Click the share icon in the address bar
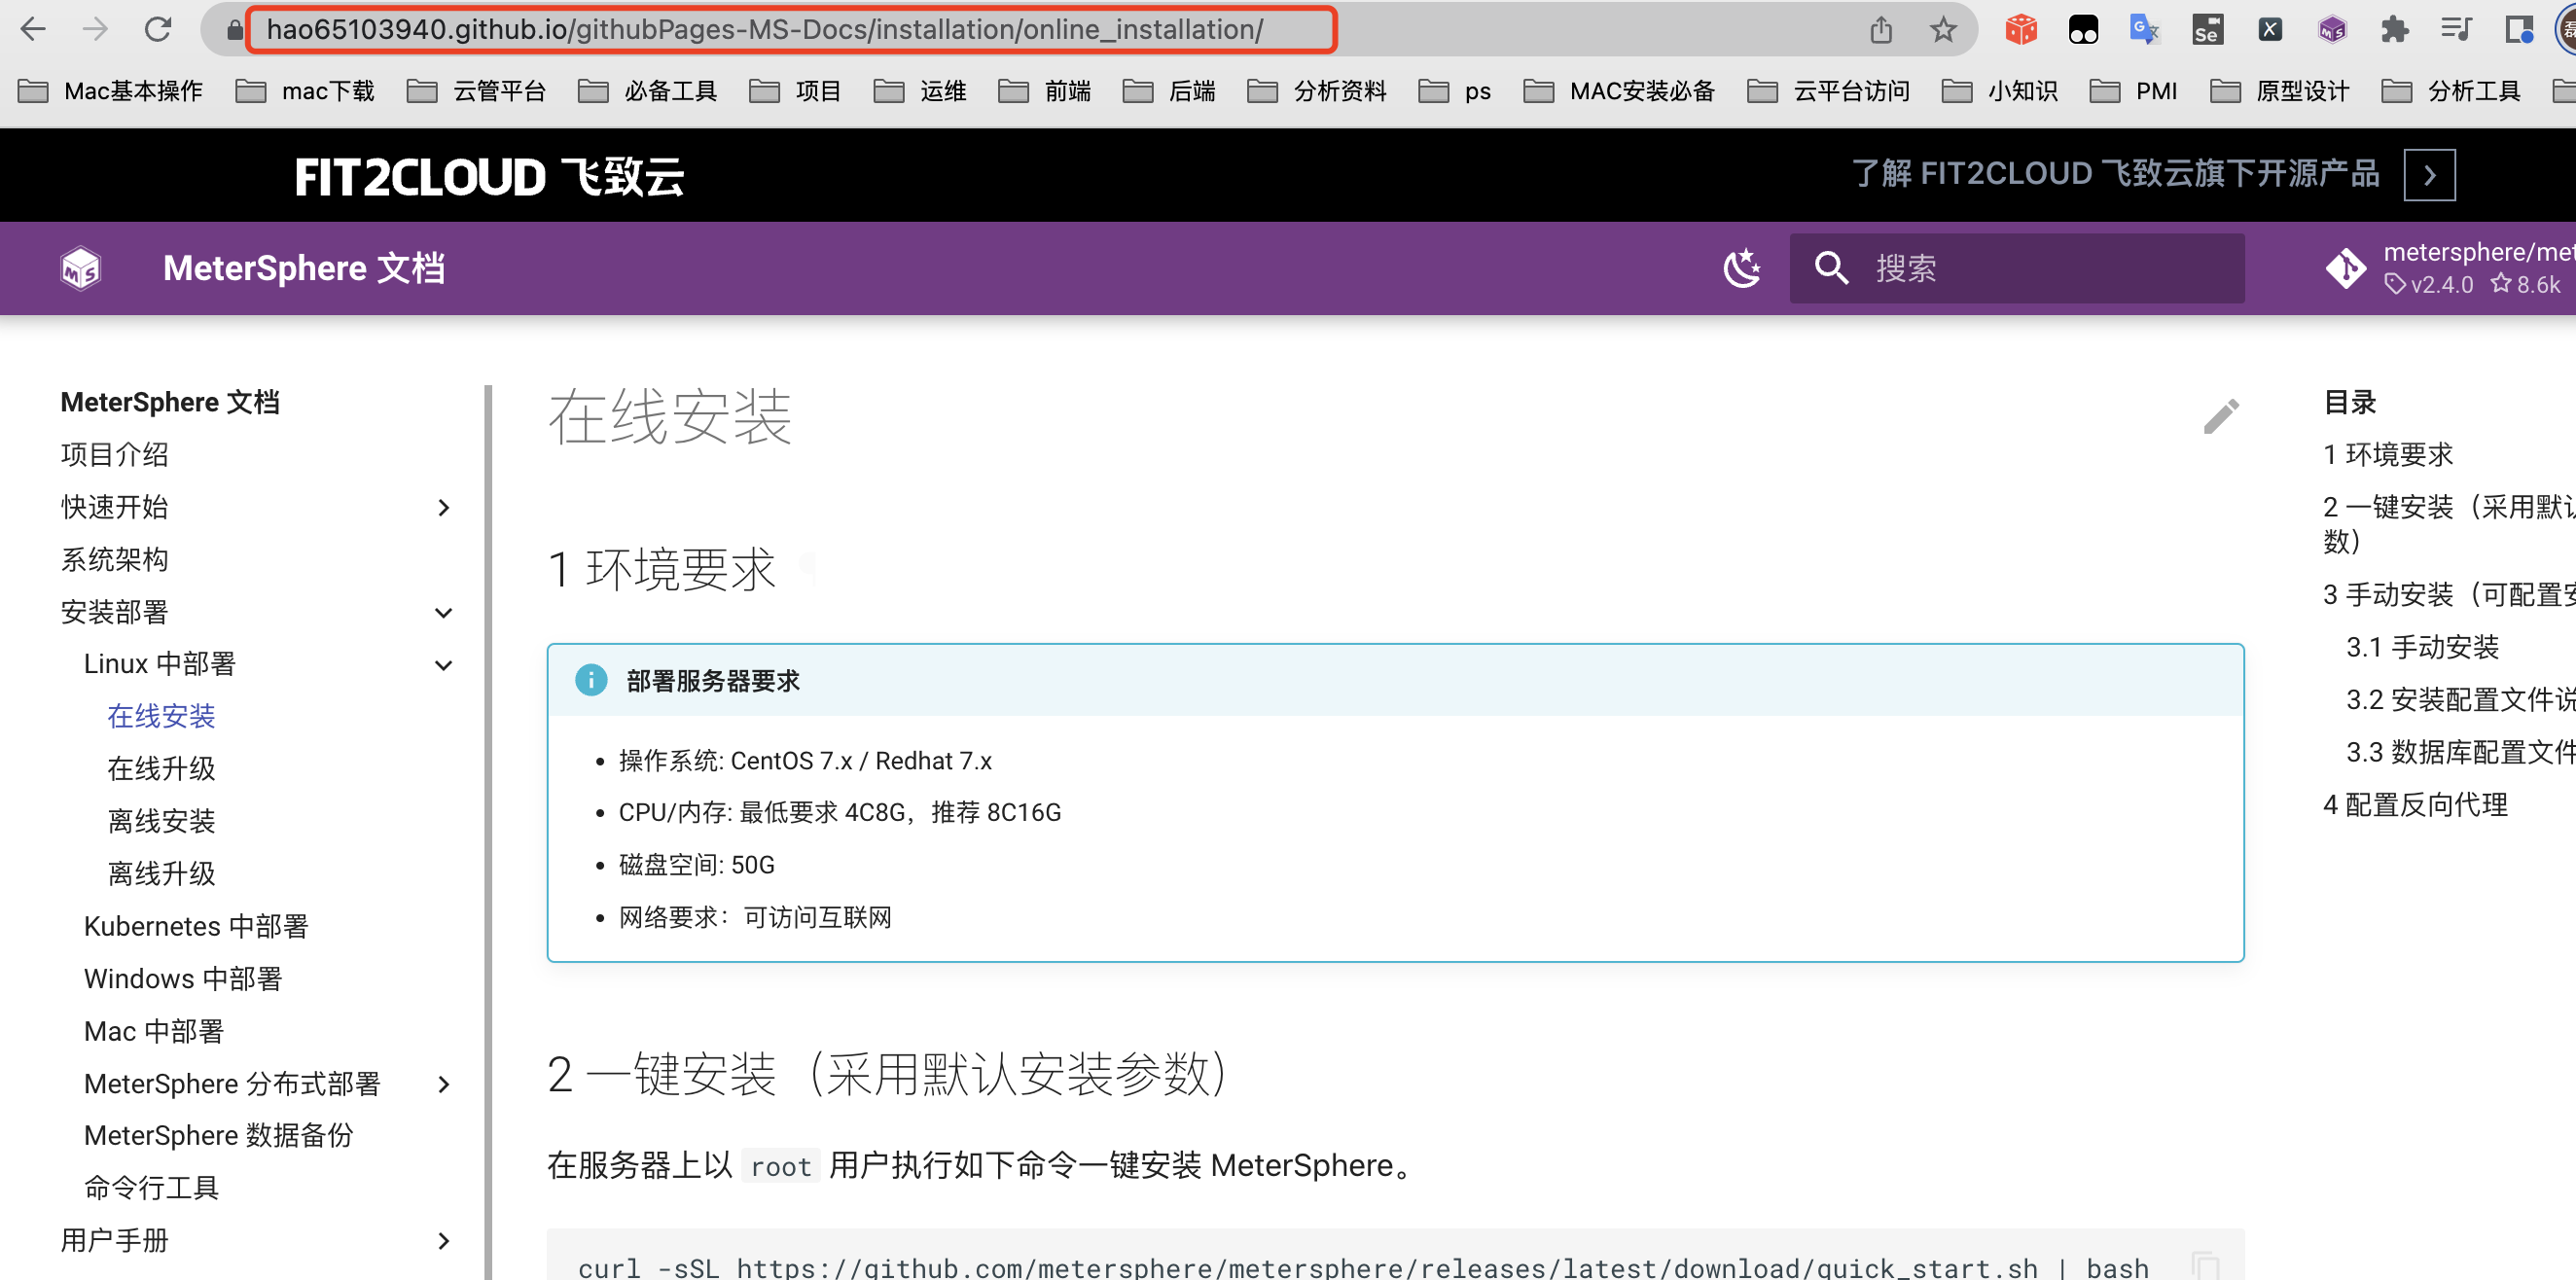The height and width of the screenshot is (1280, 2576). tap(1881, 29)
